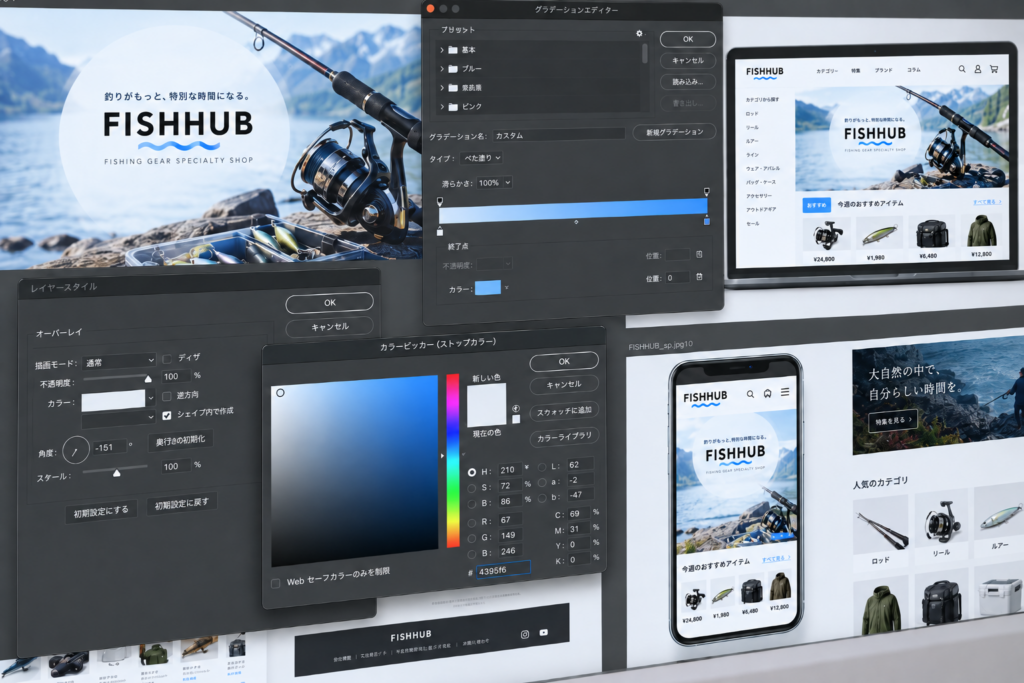Tap the hamburger menu icon in the phone mockup
The height and width of the screenshot is (683, 1024).
point(785,392)
